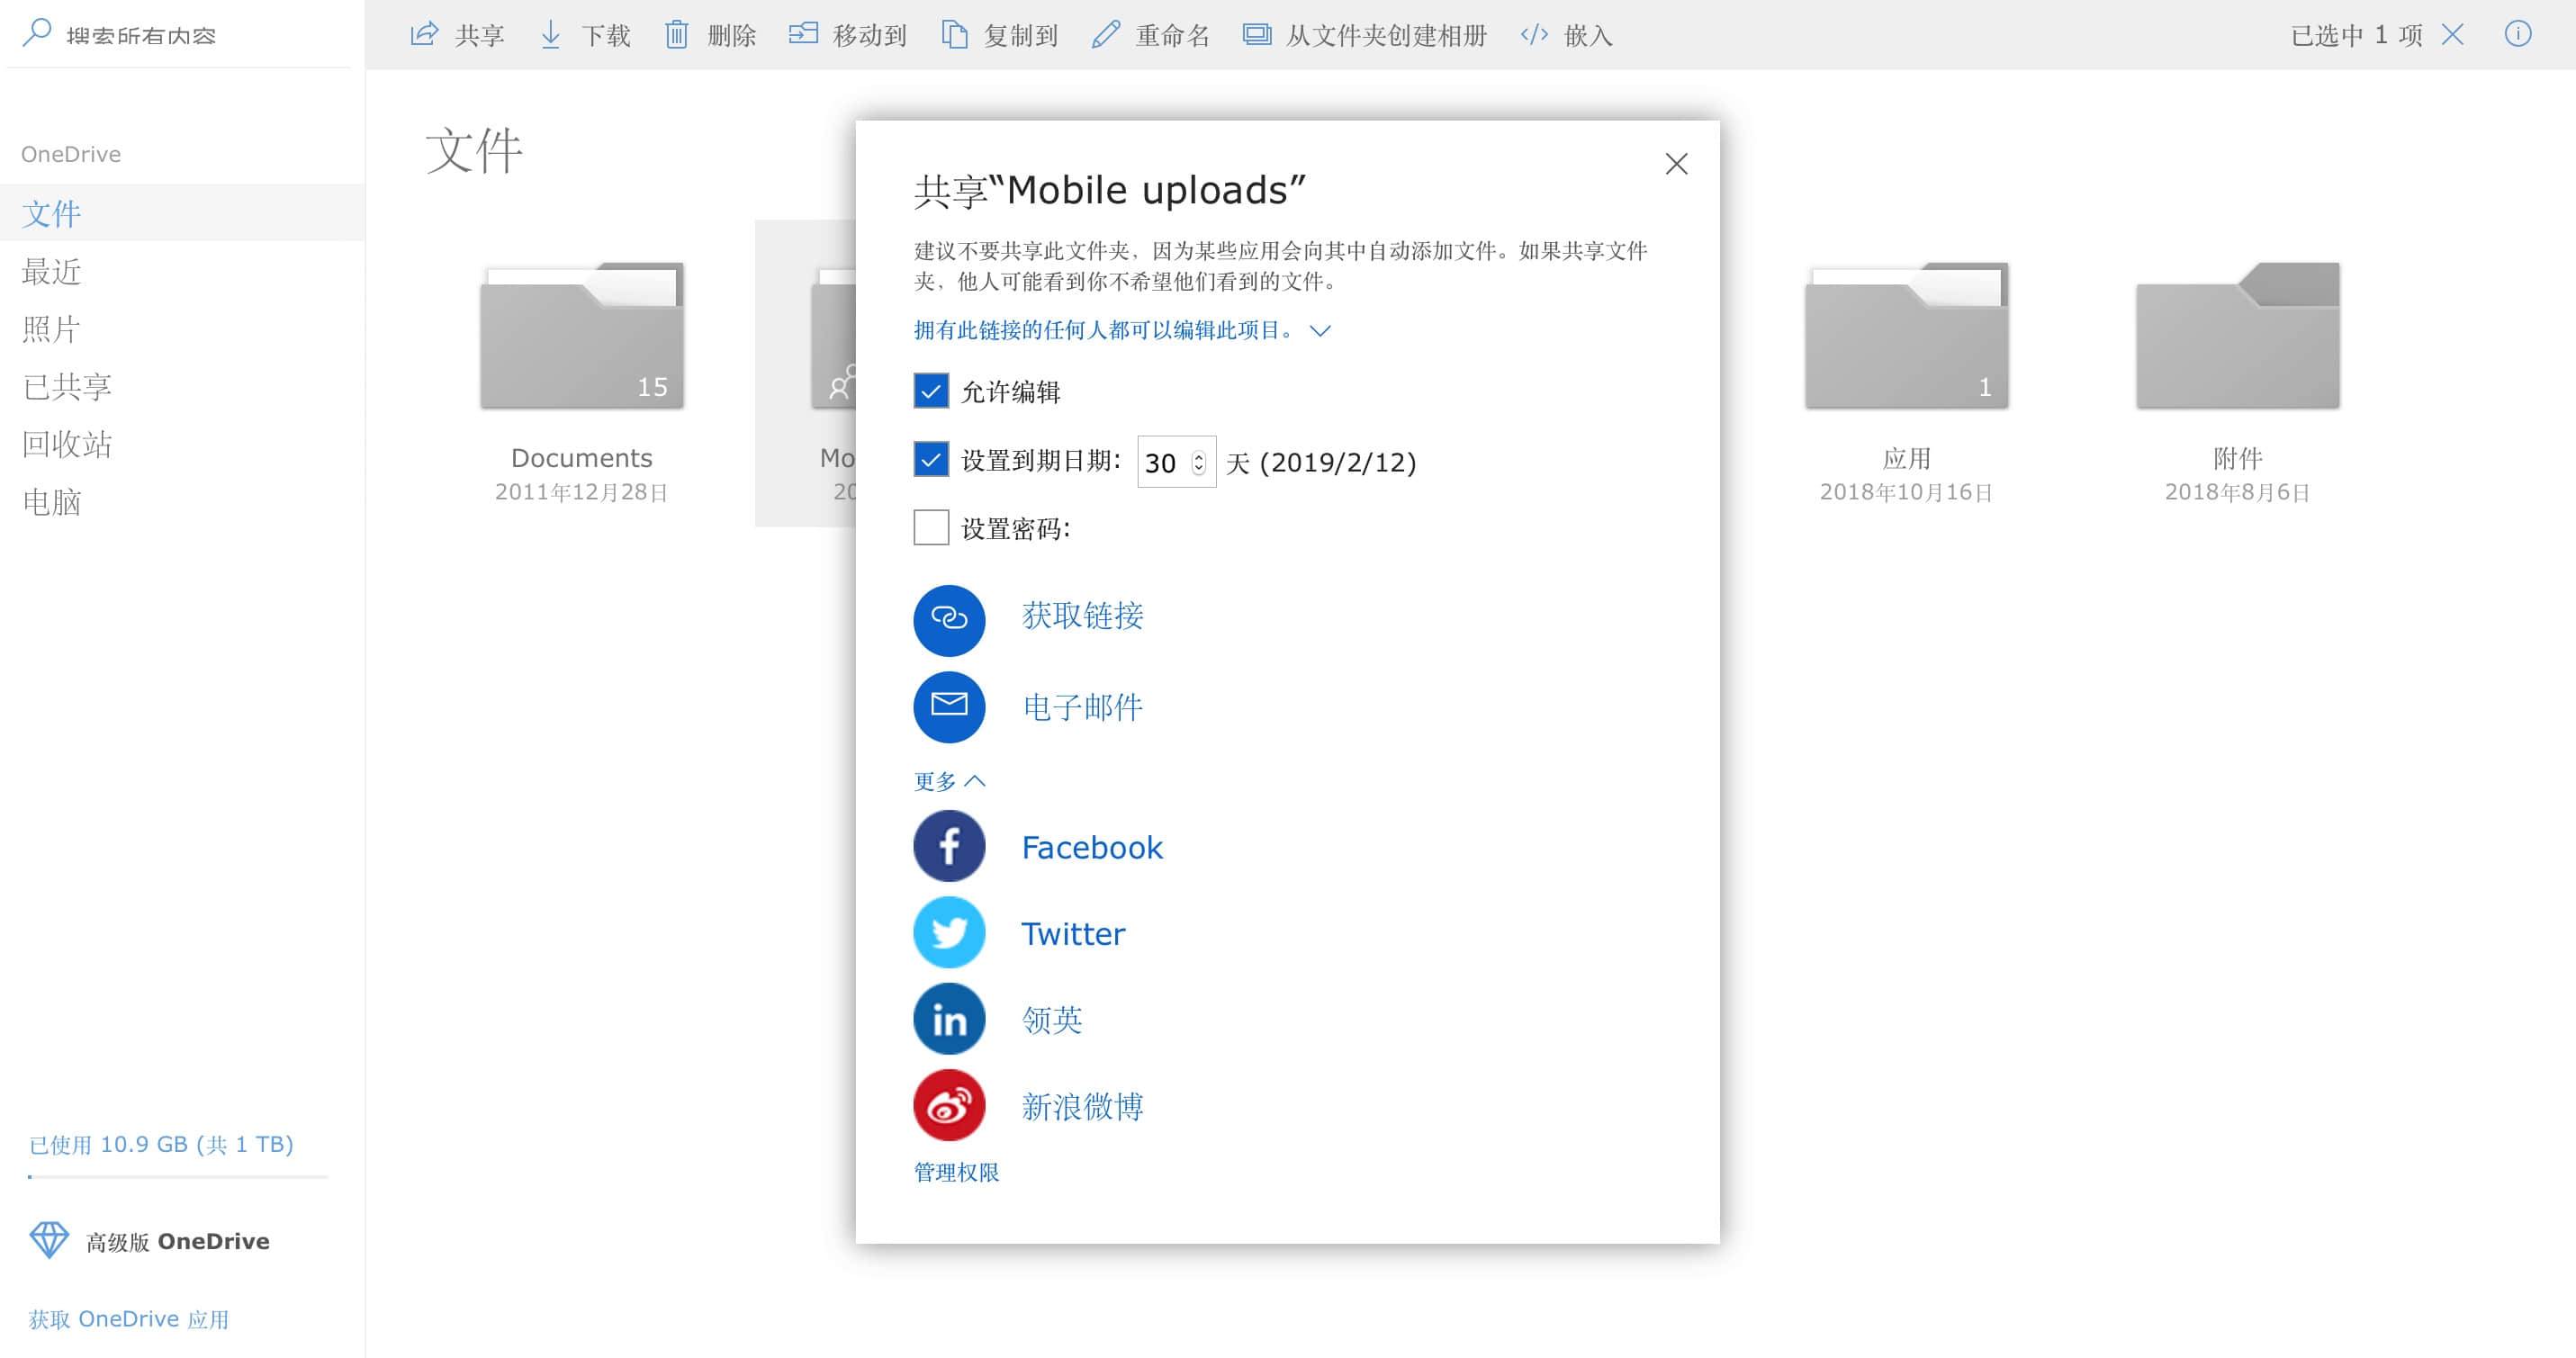Click the 允许编辑 label text

(x=1011, y=392)
